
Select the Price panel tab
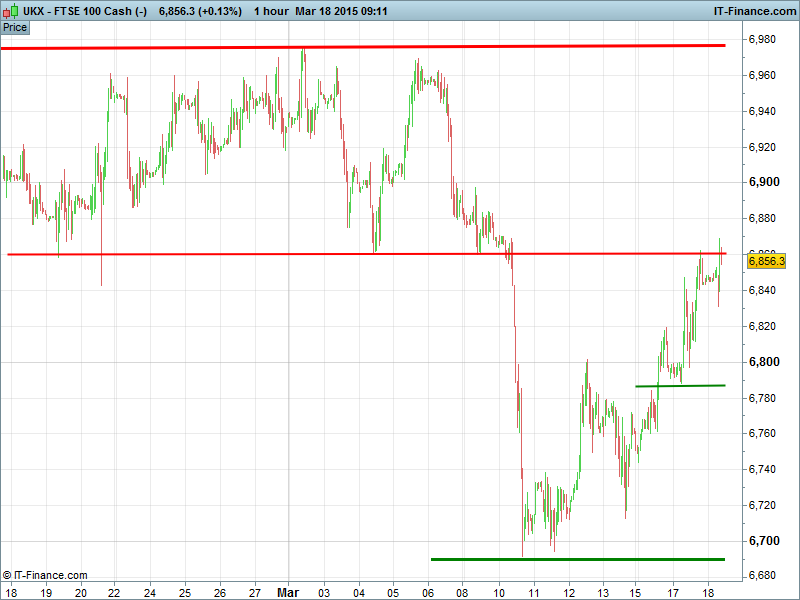(15, 27)
